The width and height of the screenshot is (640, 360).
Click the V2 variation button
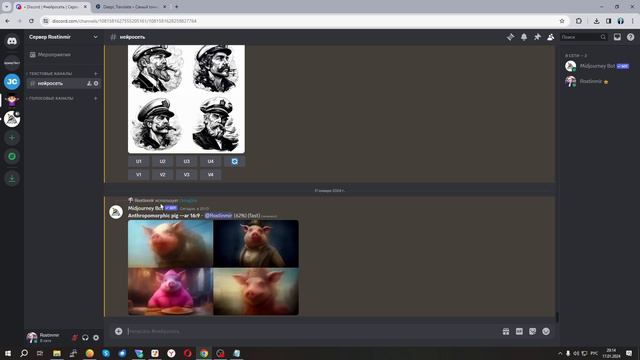(162, 175)
